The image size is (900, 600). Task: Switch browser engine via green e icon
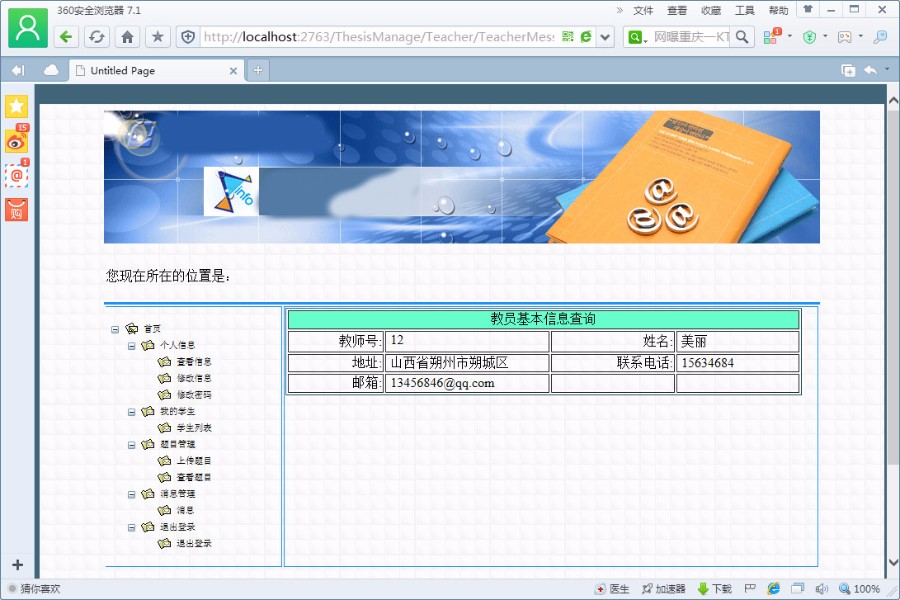point(585,37)
